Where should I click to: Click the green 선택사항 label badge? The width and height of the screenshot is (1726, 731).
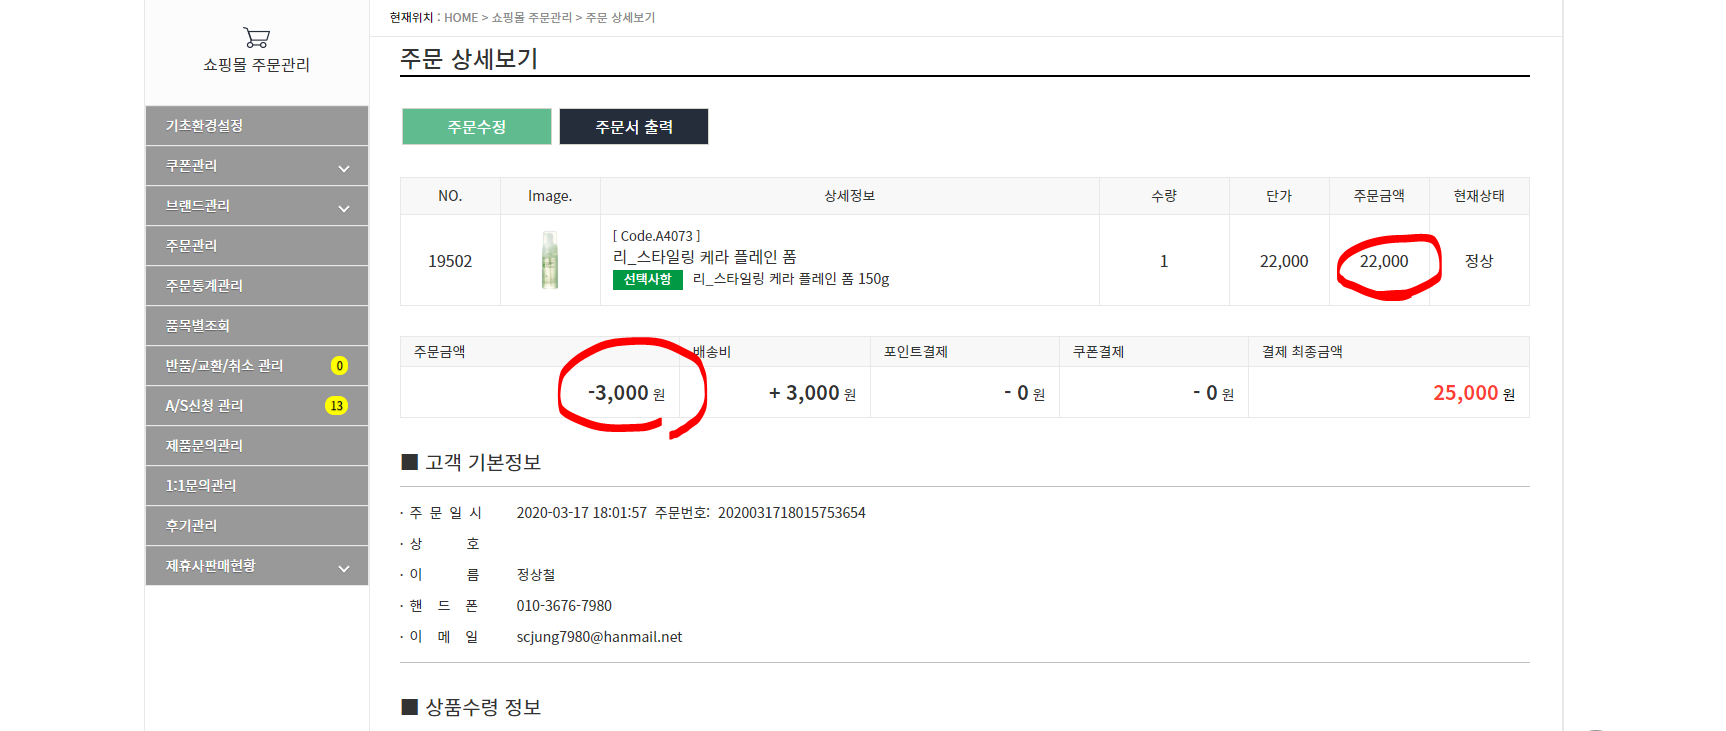point(648,280)
